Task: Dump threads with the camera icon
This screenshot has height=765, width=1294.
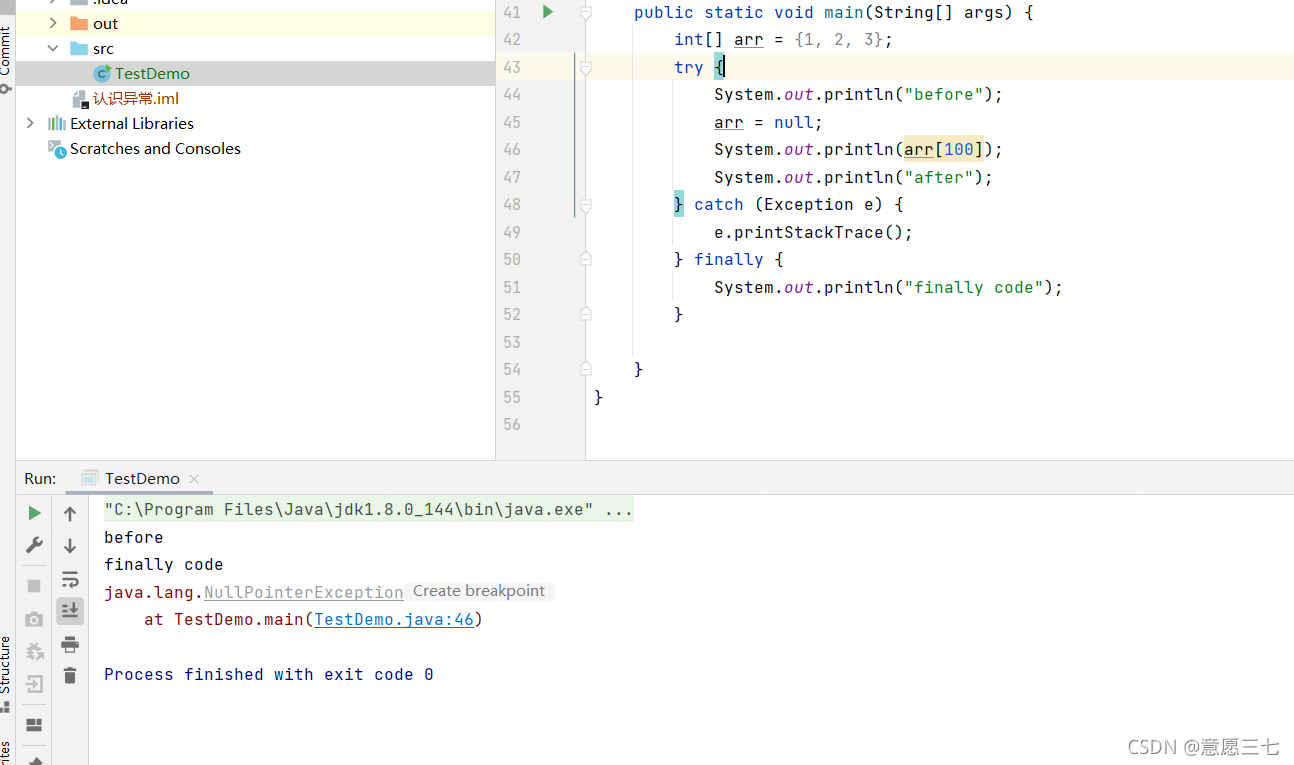Action: coord(34,619)
